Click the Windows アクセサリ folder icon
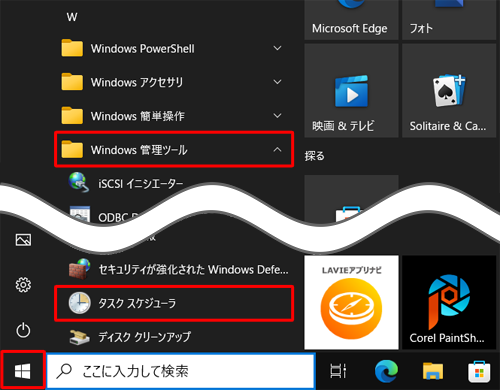This screenshot has height=390, width=500. click(72, 82)
